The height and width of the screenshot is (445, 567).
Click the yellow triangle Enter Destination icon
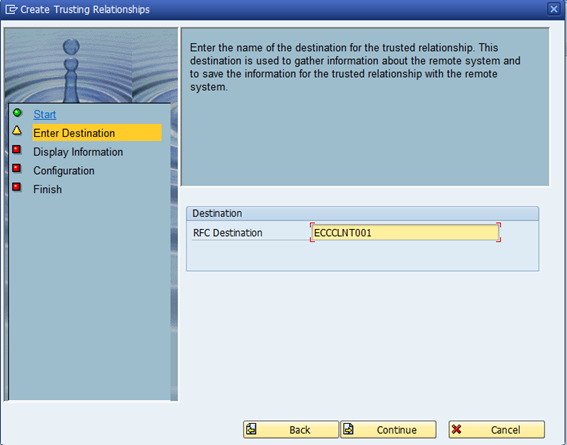tap(17, 130)
